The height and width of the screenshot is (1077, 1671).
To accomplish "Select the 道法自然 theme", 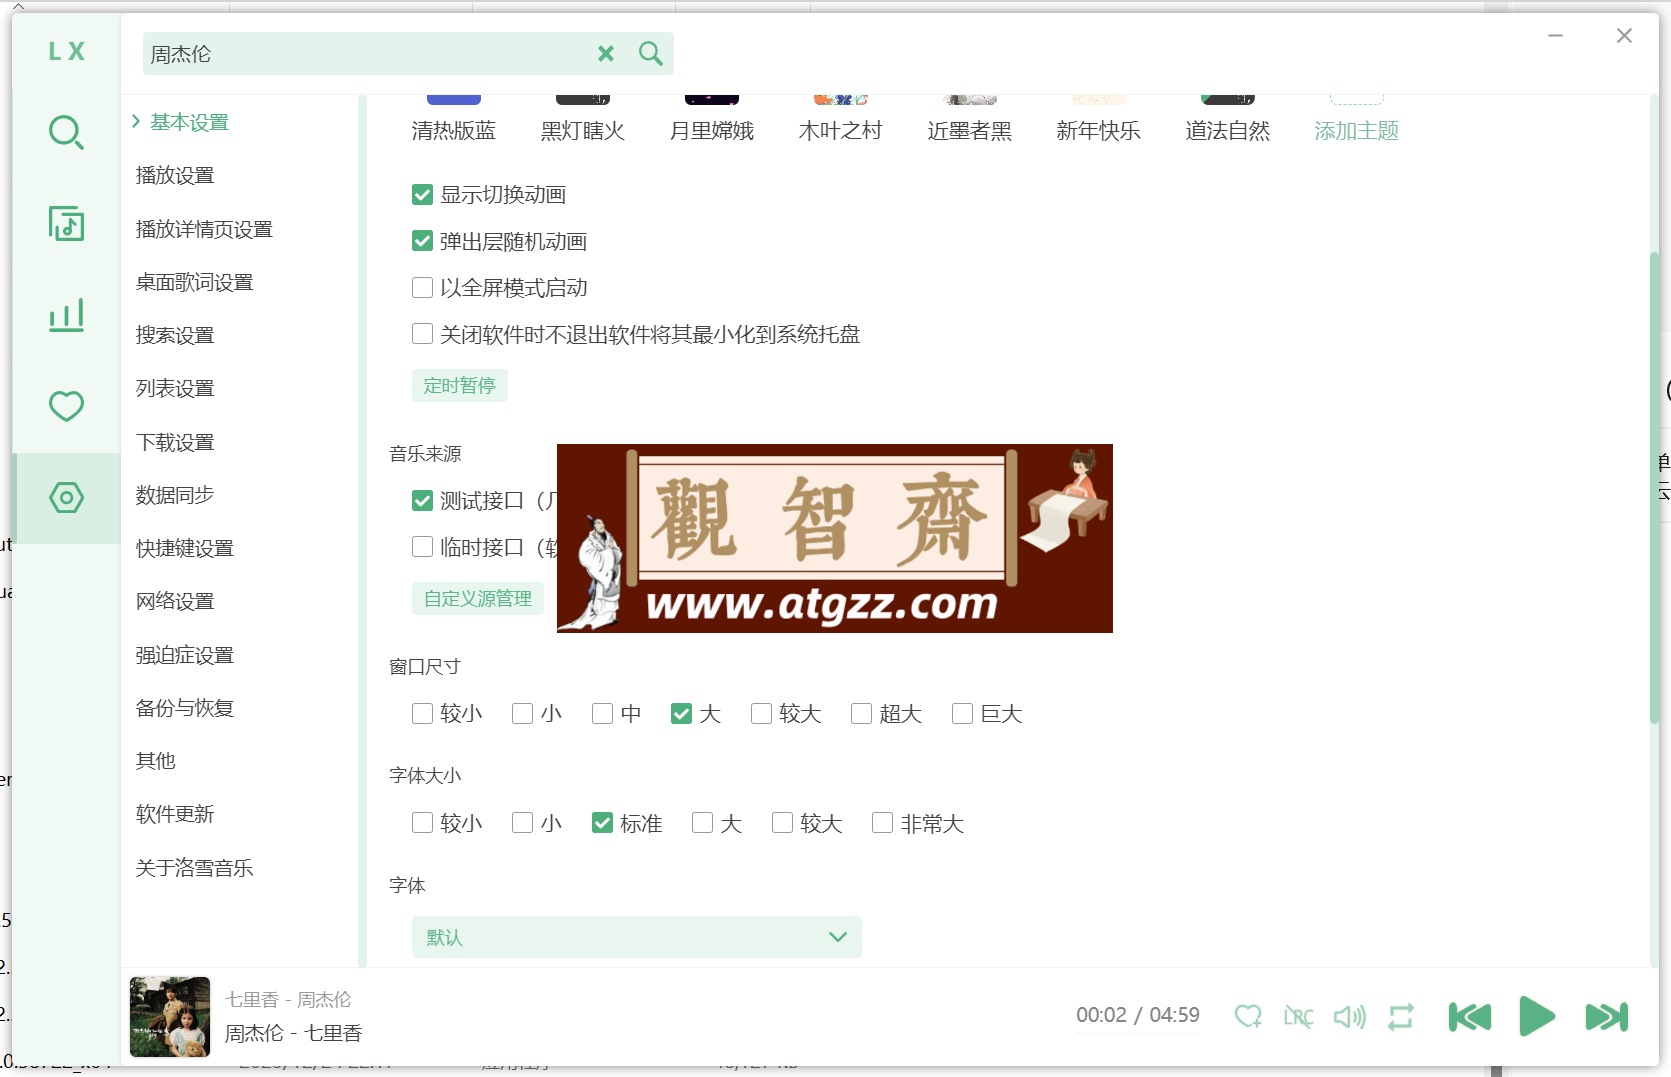I will (x=1228, y=120).
